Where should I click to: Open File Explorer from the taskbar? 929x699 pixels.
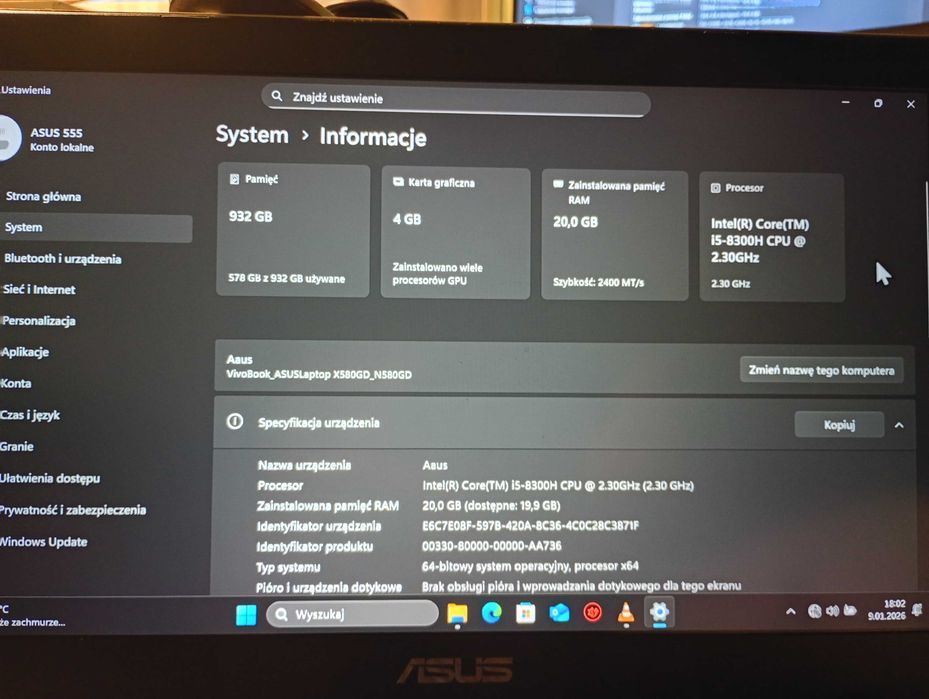457,614
